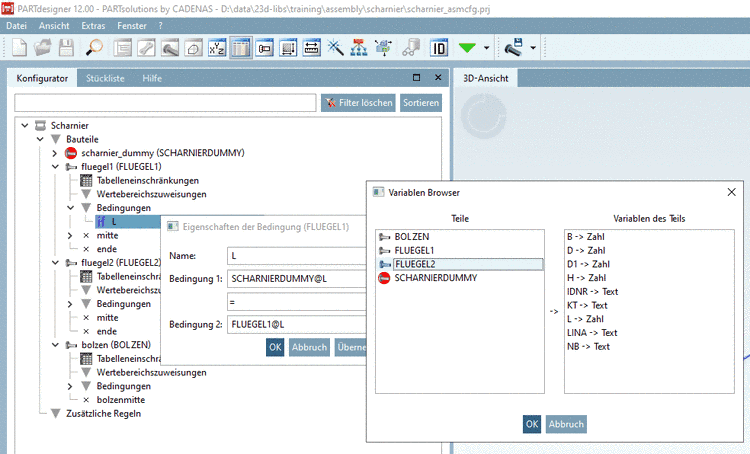Image resolution: width=750 pixels, height=454 pixels.
Task: Collapse the fluegel1 (FLUEGEL1) node
Action: tap(55, 167)
